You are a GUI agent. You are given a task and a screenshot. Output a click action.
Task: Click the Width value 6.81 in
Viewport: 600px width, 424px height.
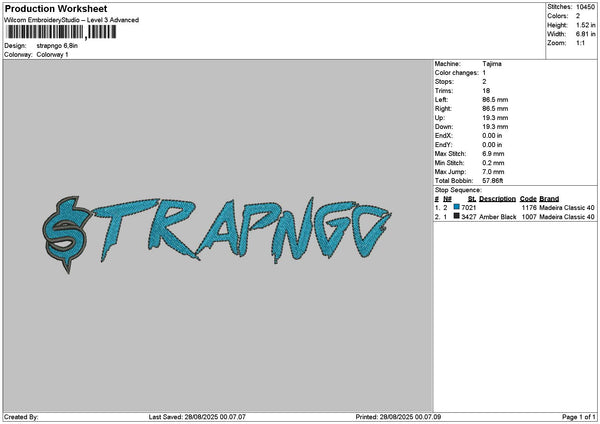585,34
